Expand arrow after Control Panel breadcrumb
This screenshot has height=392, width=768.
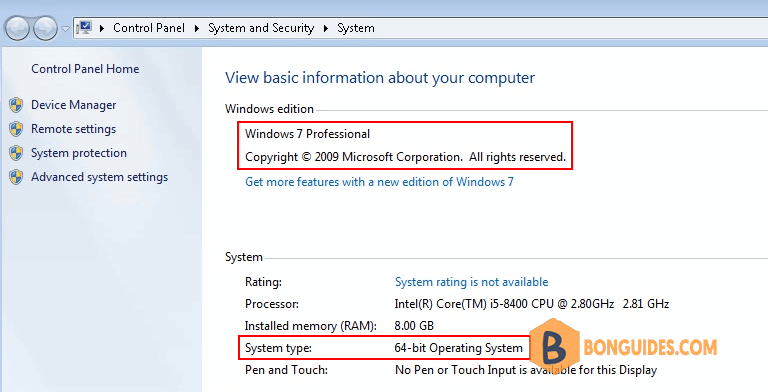pyautogui.click(x=196, y=28)
